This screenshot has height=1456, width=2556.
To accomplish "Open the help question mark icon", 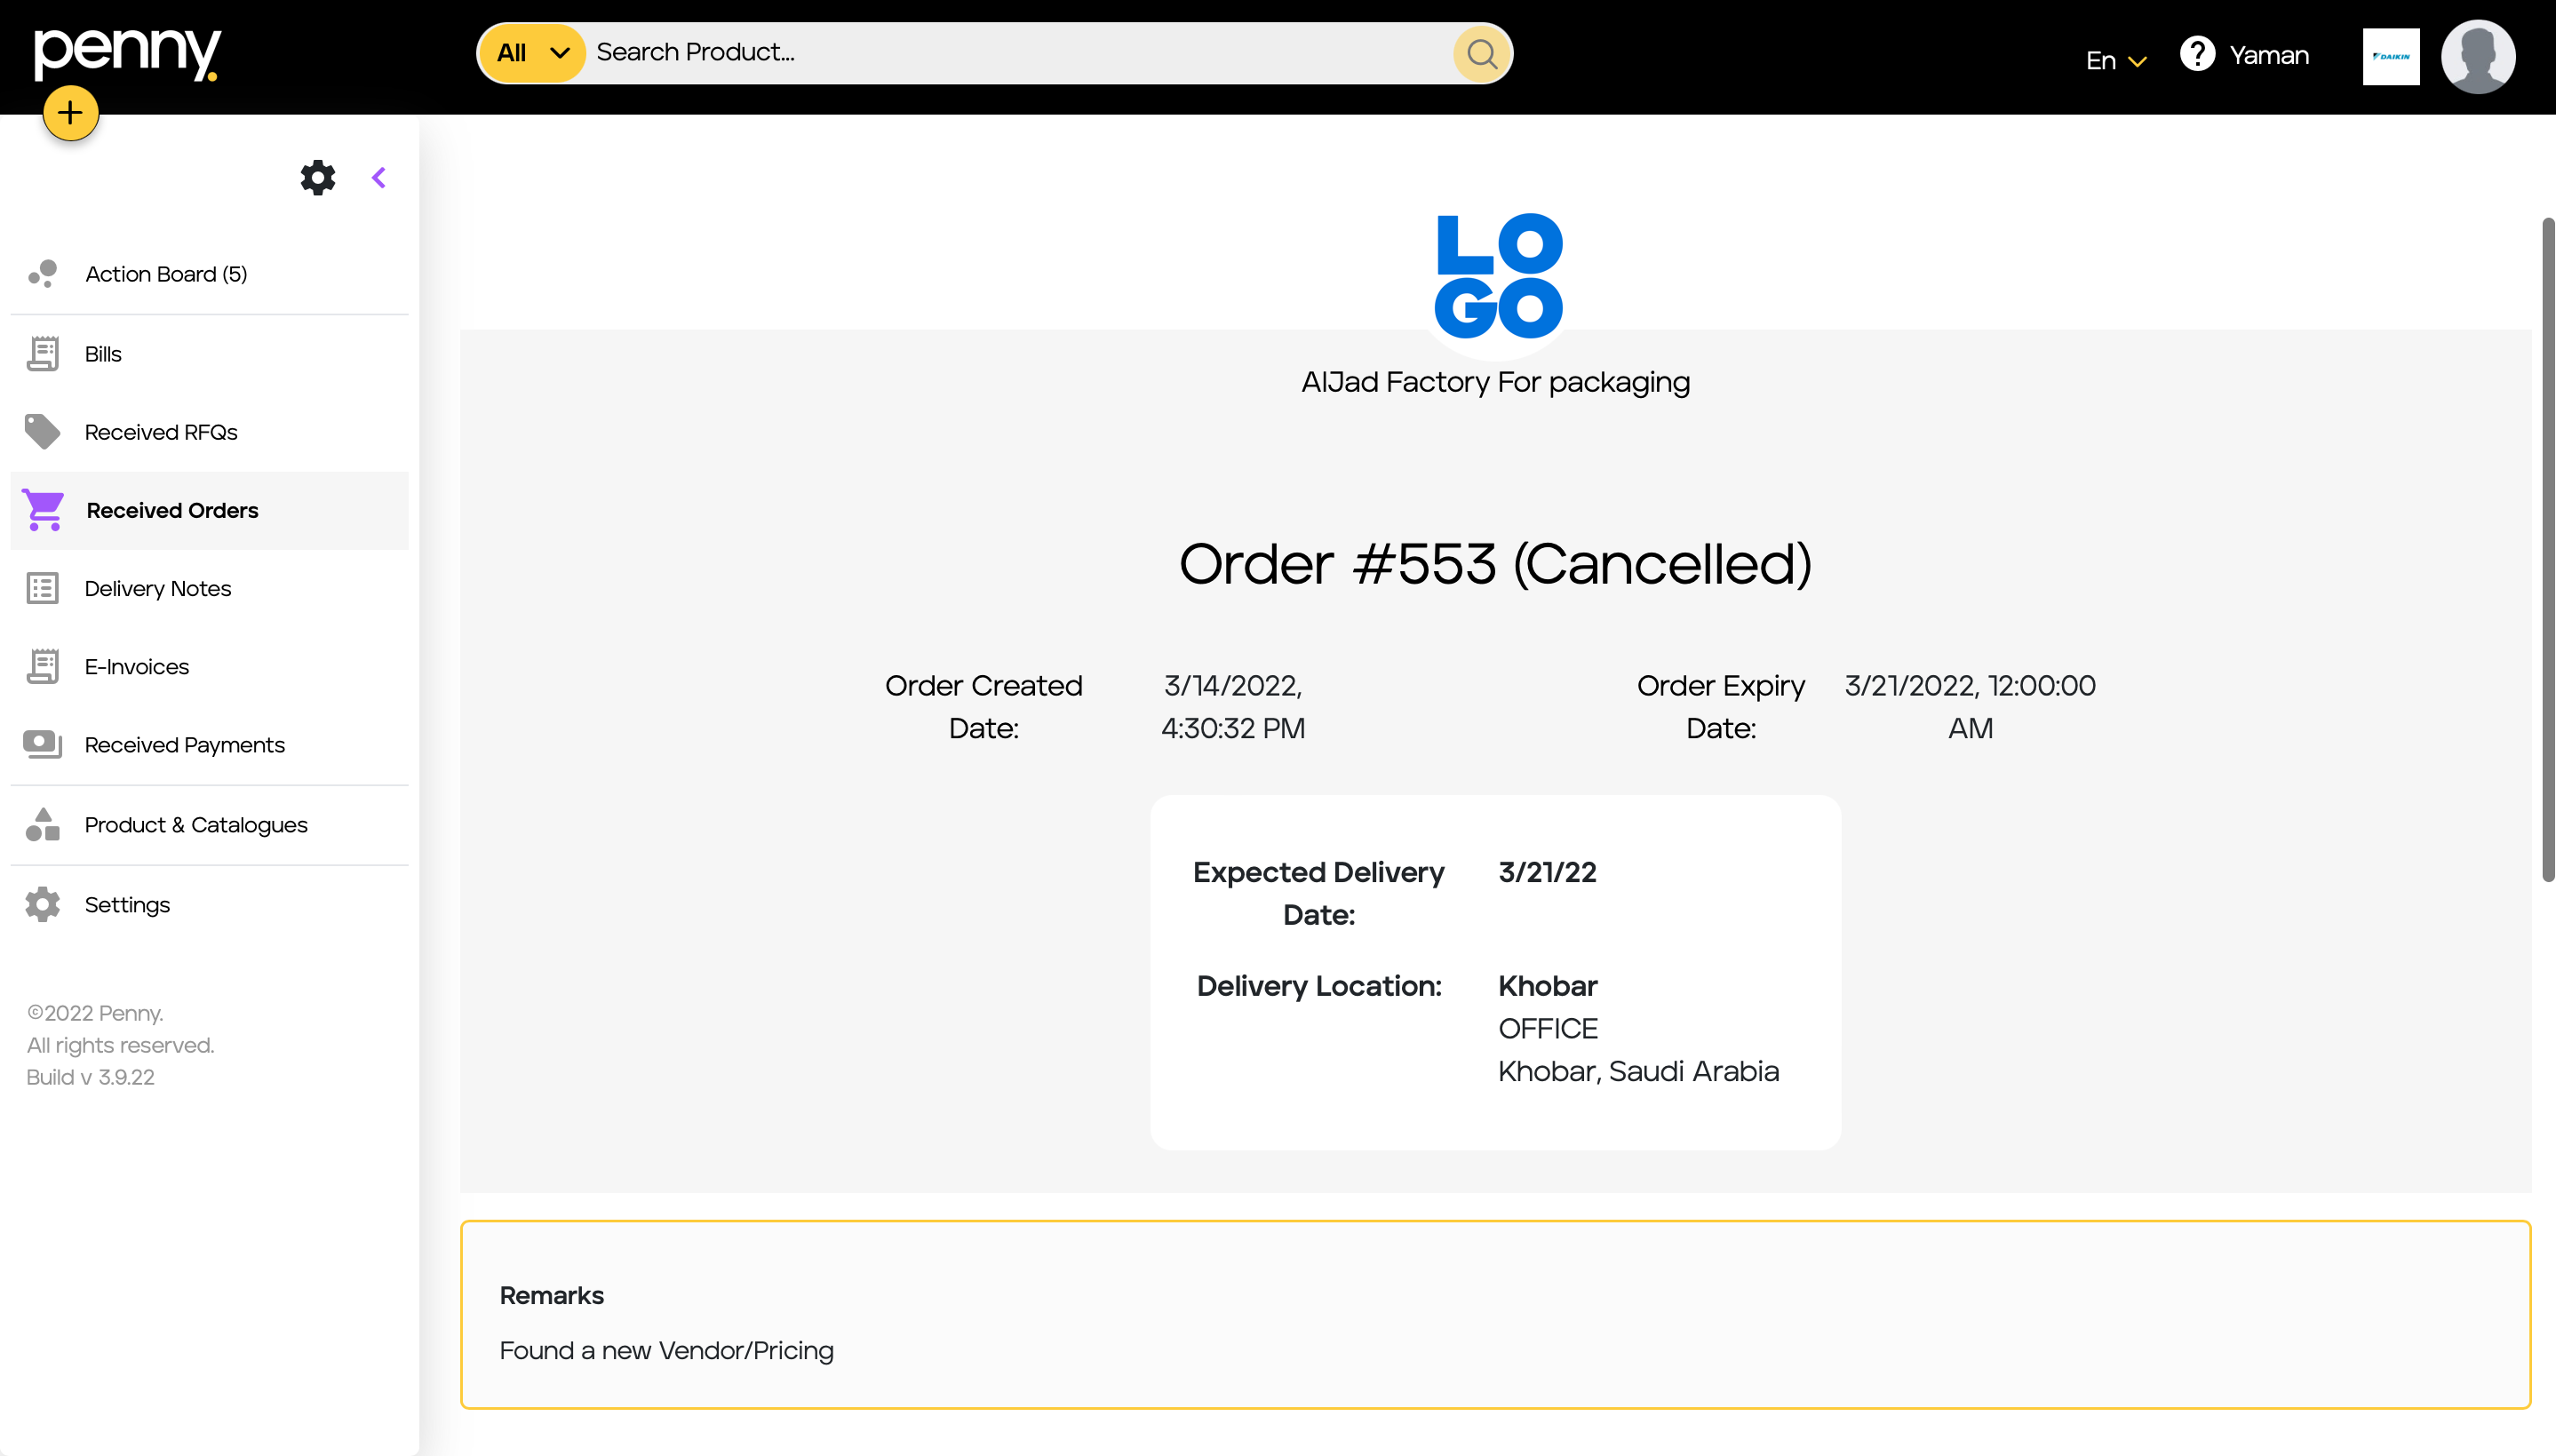I will pyautogui.click(x=2197, y=54).
